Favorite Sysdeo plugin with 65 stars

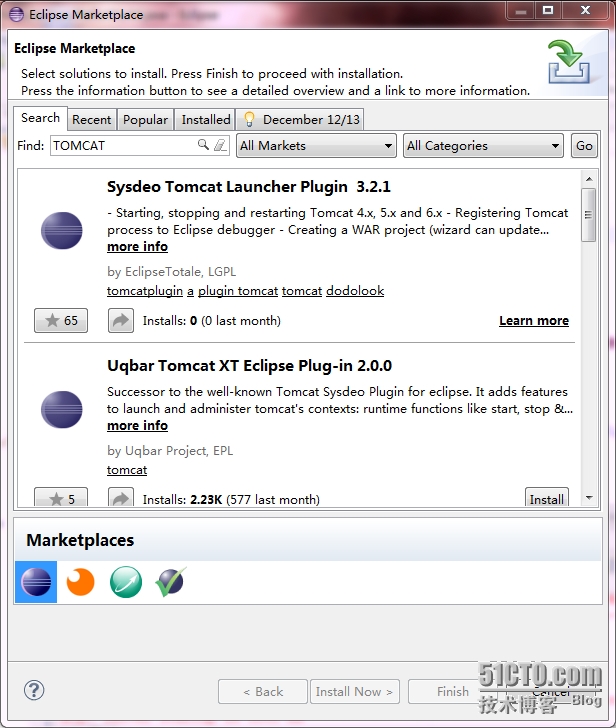coord(61,320)
